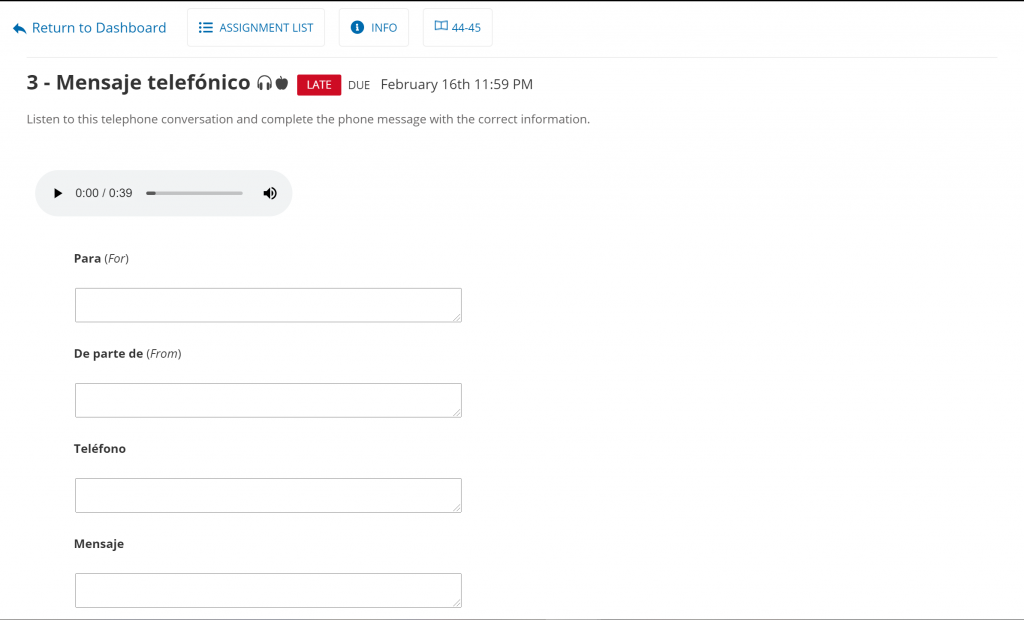This screenshot has width=1024, height=620.
Task: Open the Return to Dashboard link
Action: tap(98, 28)
